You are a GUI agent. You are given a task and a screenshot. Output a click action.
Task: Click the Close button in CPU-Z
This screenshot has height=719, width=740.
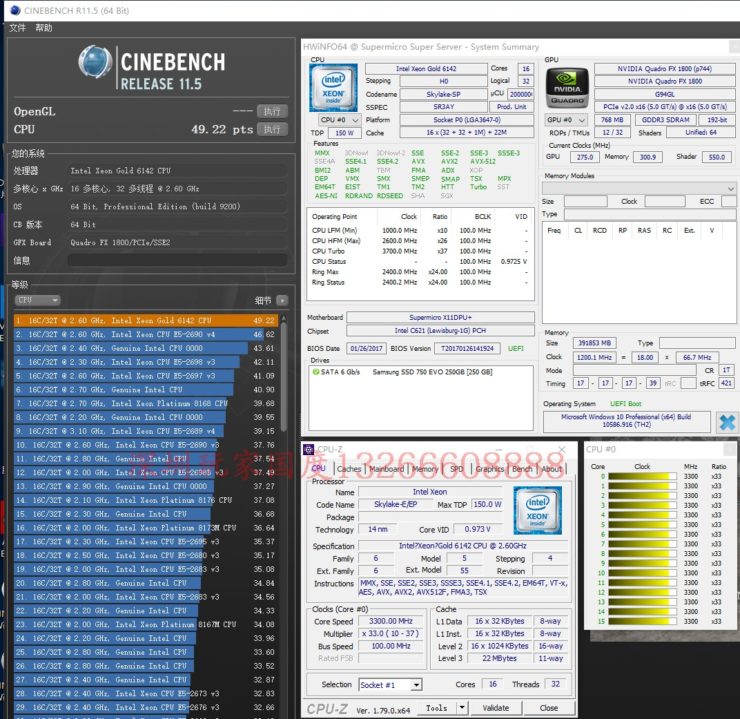tap(549, 708)
